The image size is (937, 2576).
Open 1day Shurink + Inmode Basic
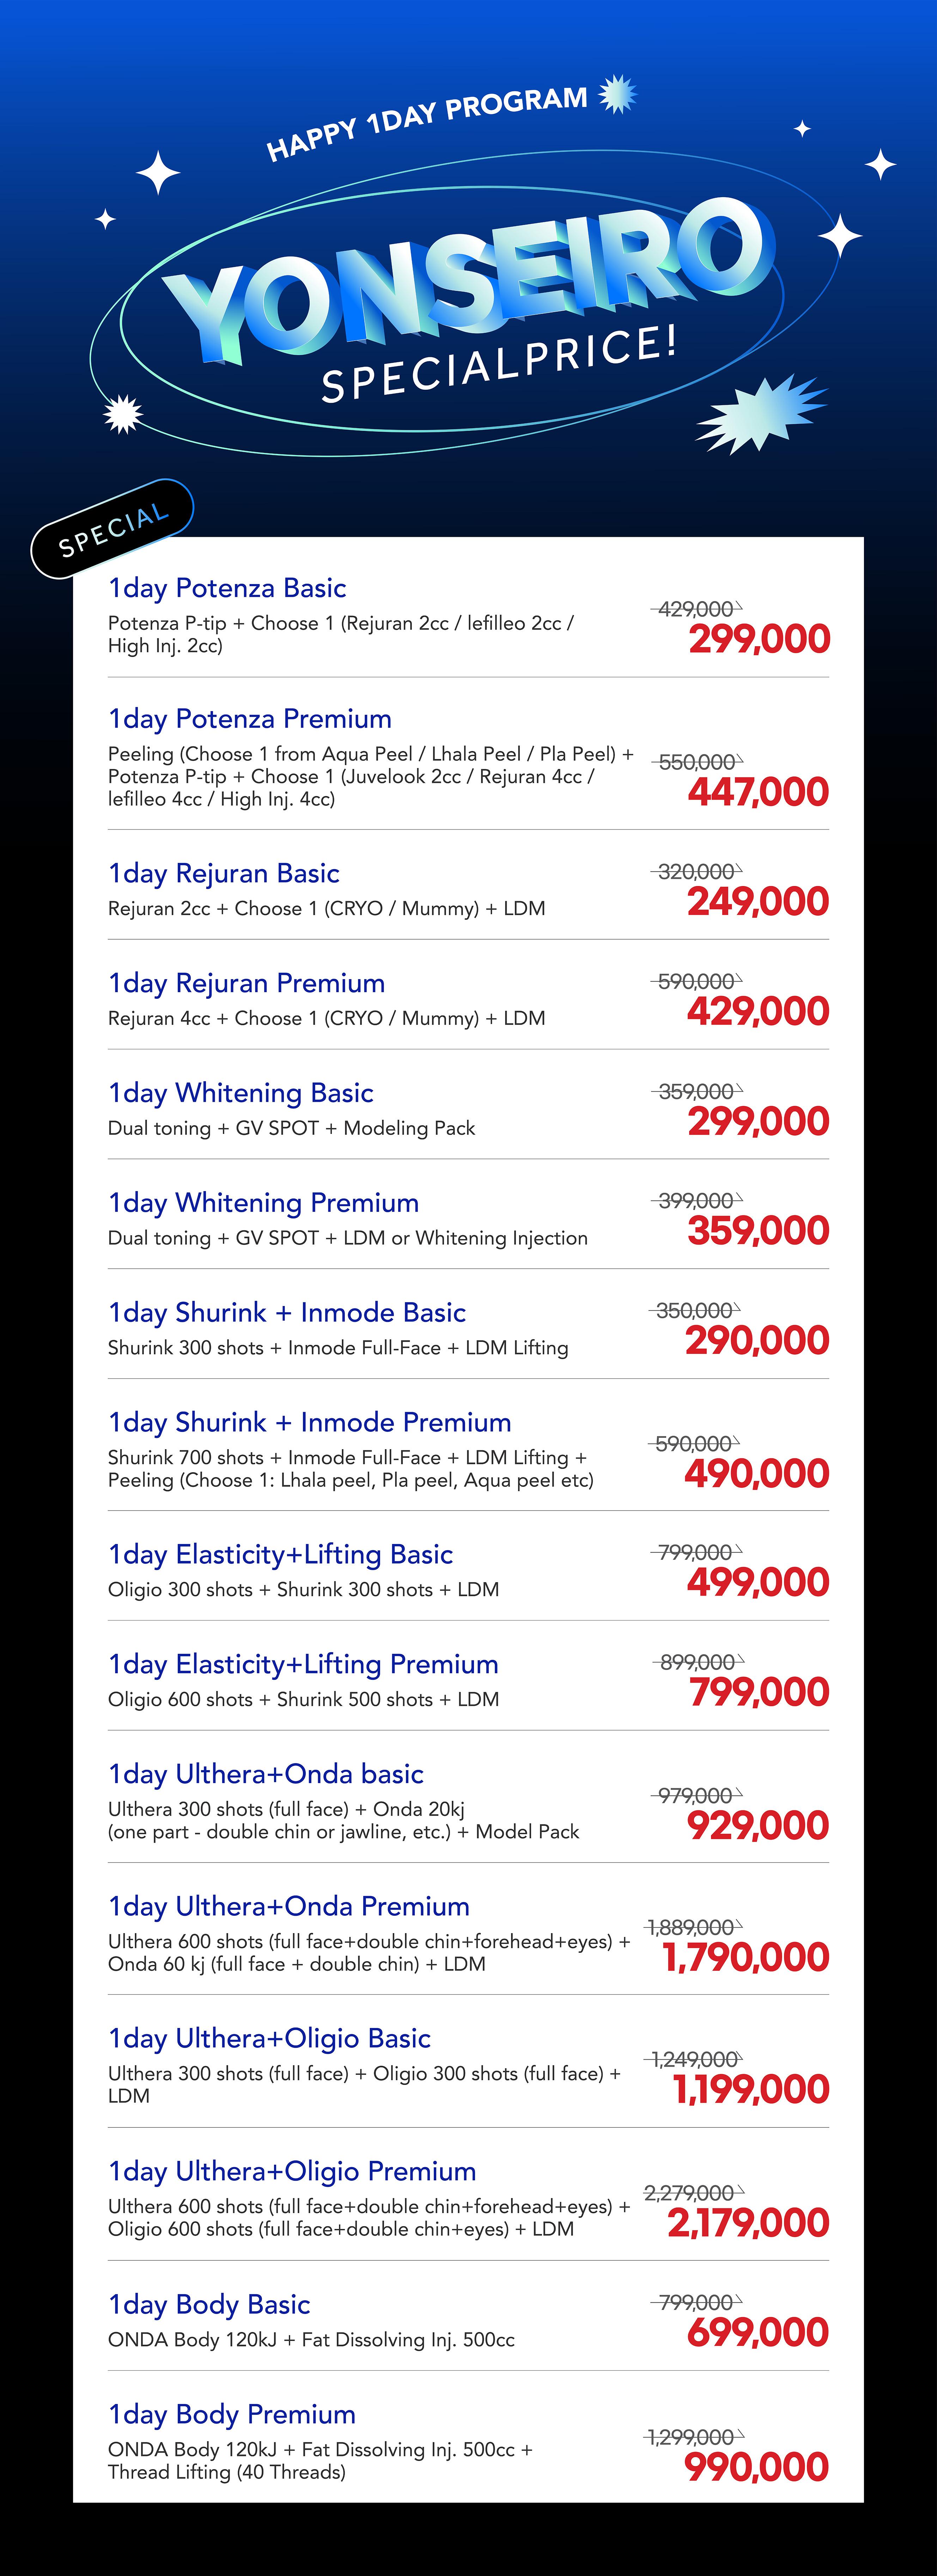287,1313
